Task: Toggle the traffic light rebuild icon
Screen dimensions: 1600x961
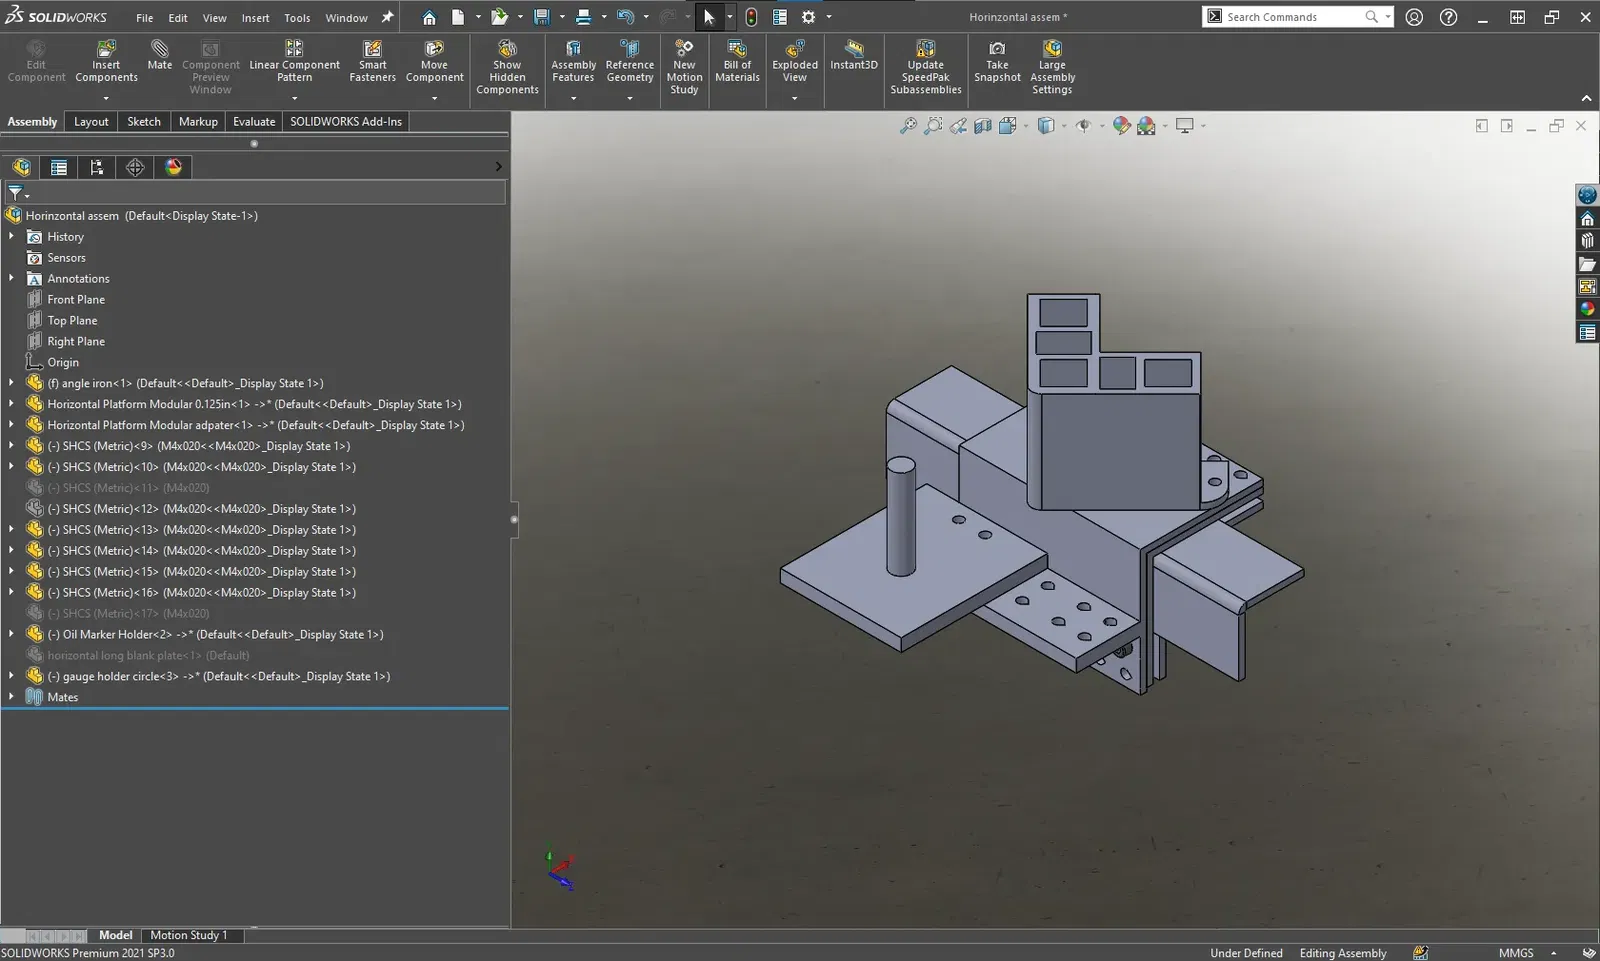Action: coord(751,17)
